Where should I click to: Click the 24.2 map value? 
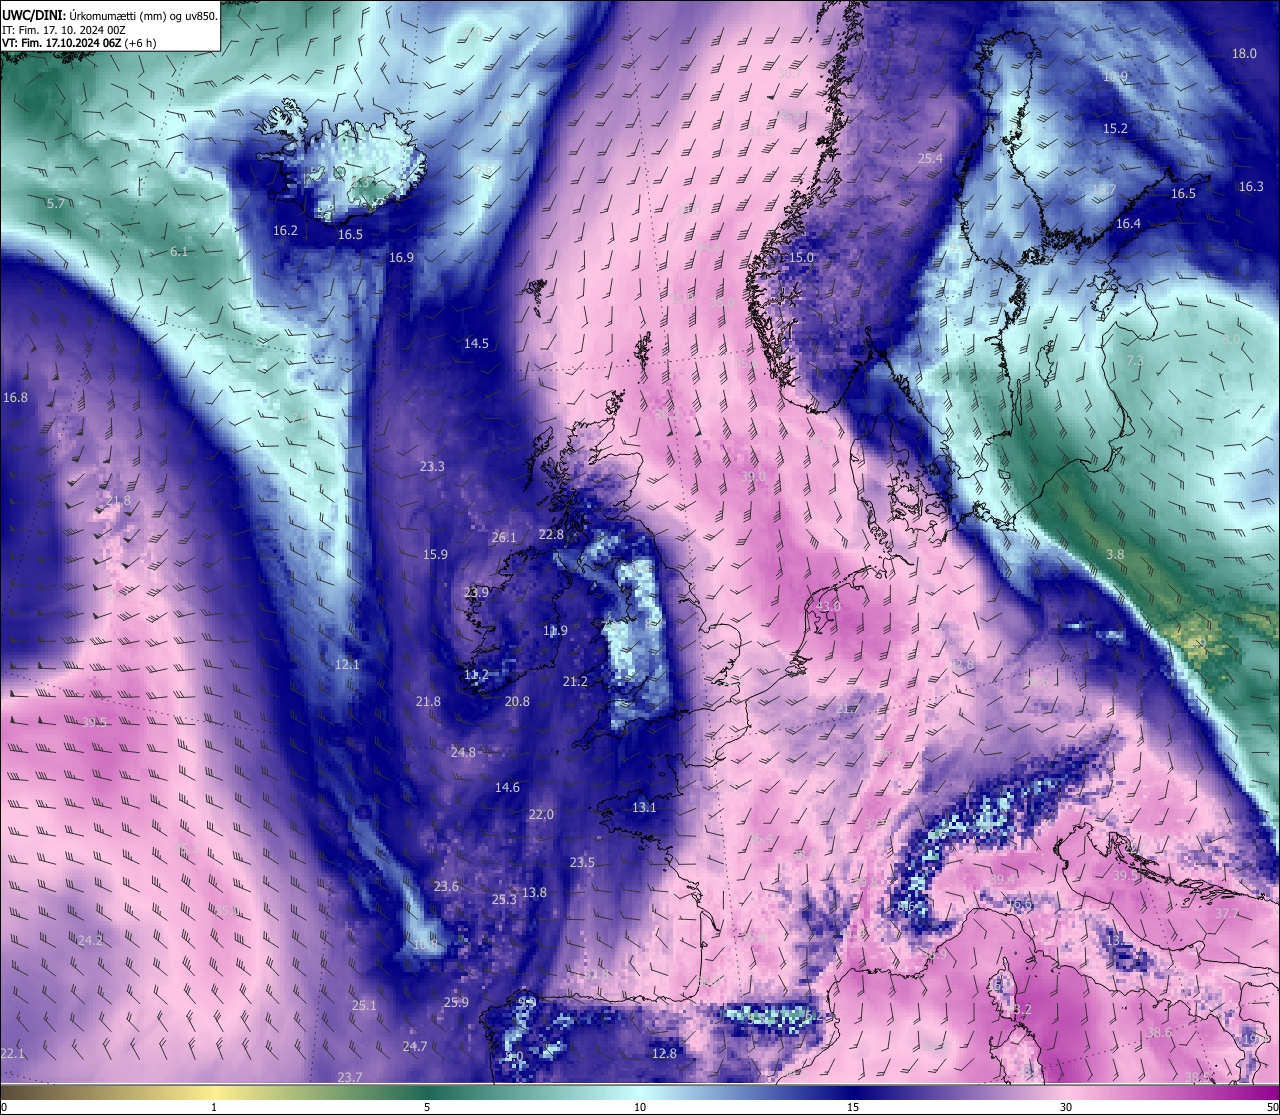(90, 941)
